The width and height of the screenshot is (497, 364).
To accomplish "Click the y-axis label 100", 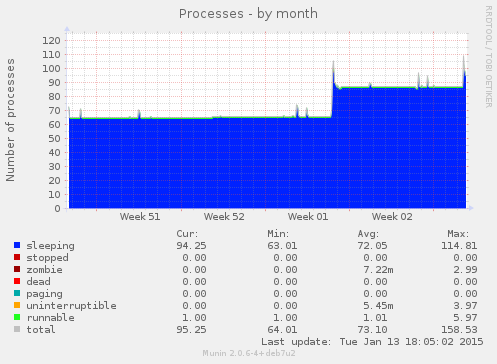I will (x=51, y=69).
